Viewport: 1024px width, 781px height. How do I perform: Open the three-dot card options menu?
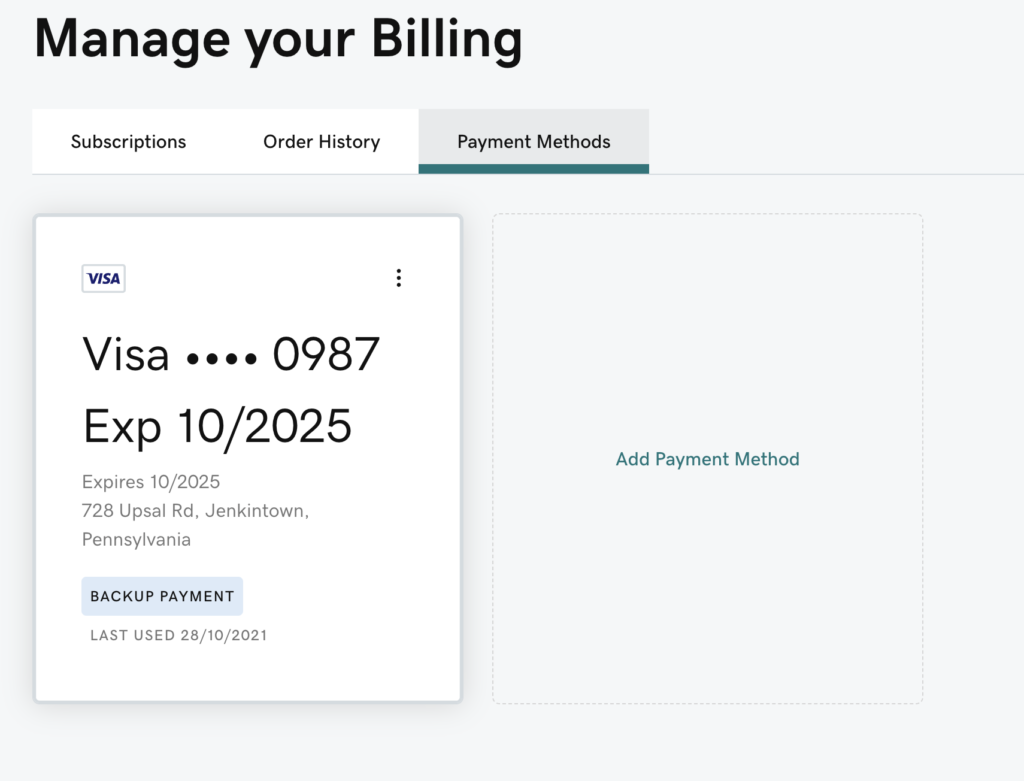398,278
